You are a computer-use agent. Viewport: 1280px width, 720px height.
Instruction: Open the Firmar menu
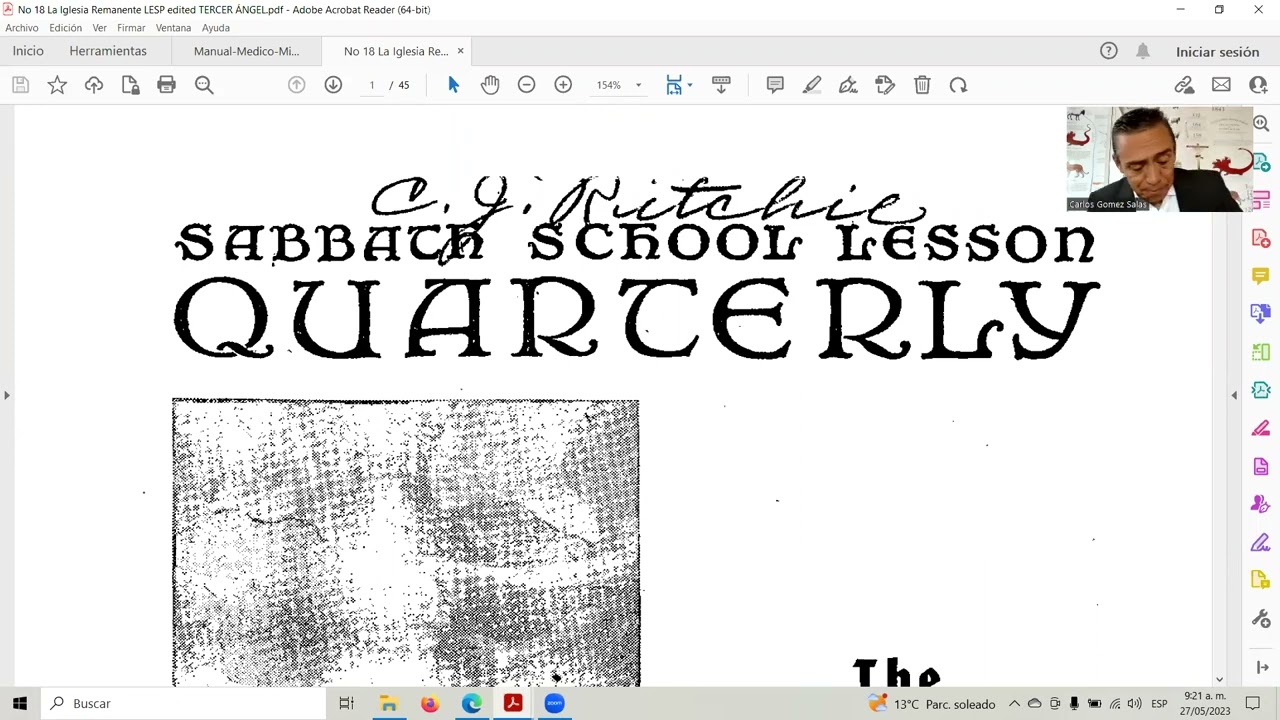pos(131,28)
